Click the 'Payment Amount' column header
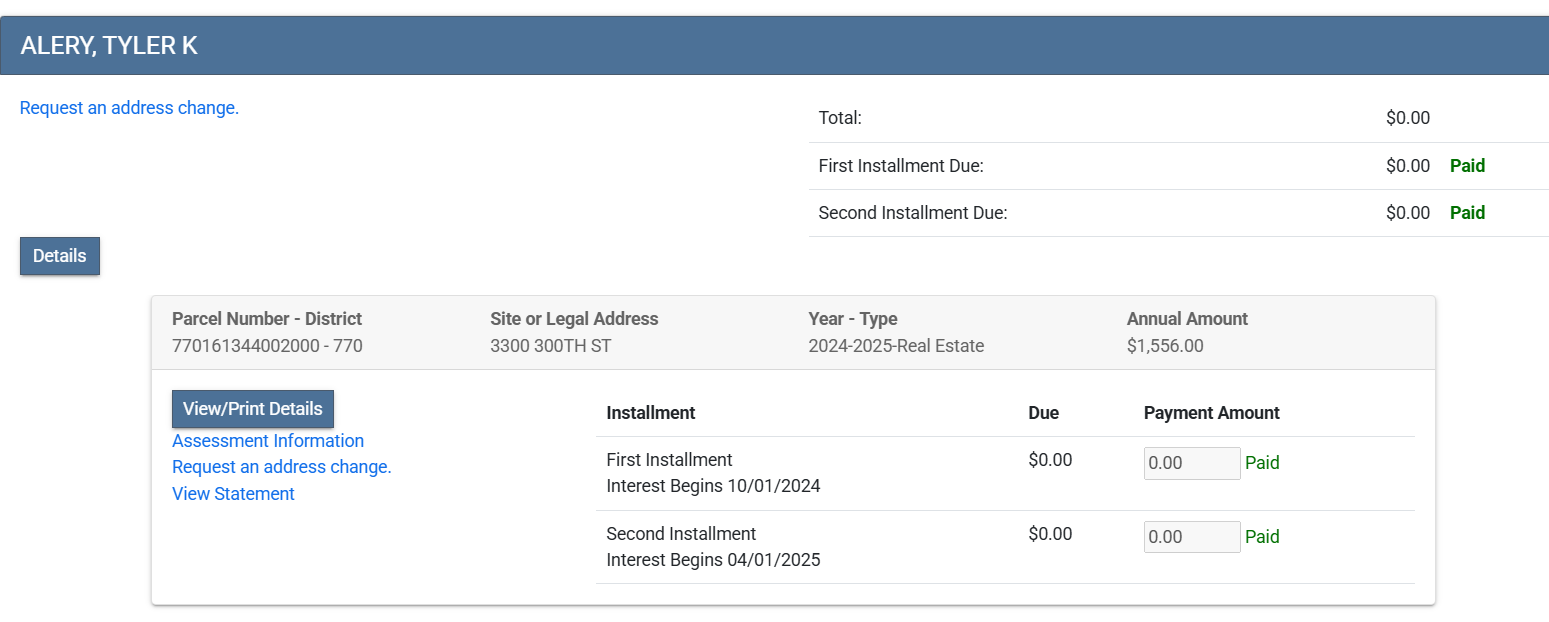Image resolution: width=1549 pixels, height=622 pixels. pos(1211,413)
